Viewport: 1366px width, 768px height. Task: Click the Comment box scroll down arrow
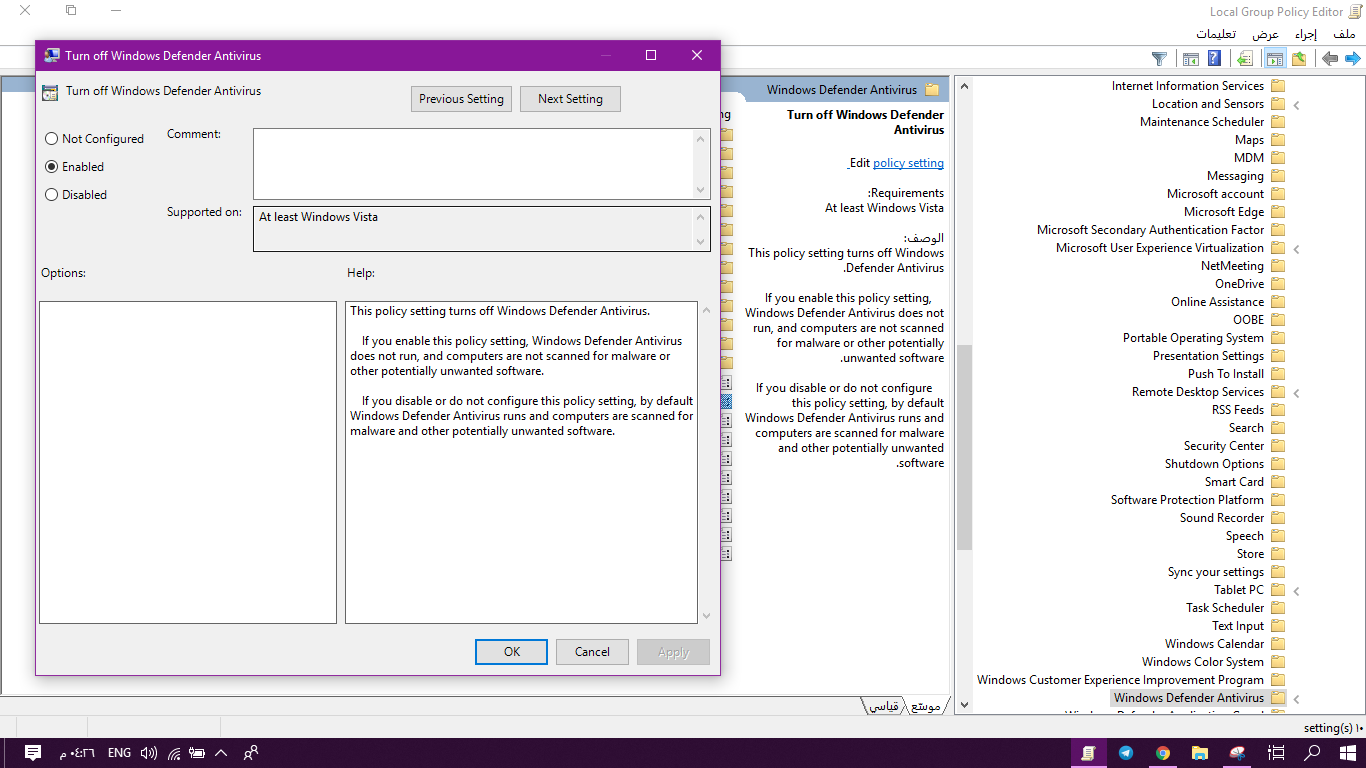tap(702, 190)
